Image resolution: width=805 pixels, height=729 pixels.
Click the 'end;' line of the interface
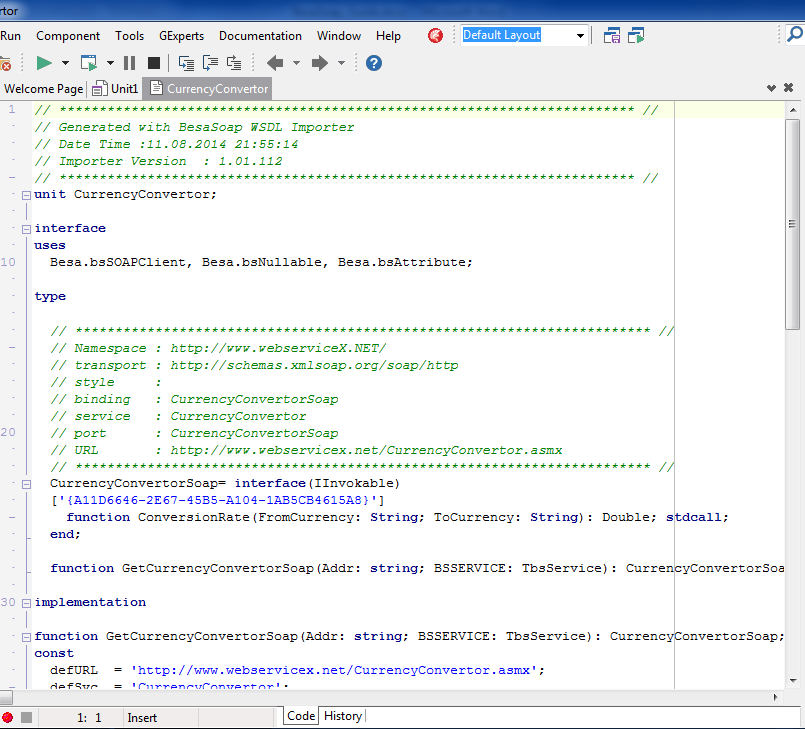(65, 534)
